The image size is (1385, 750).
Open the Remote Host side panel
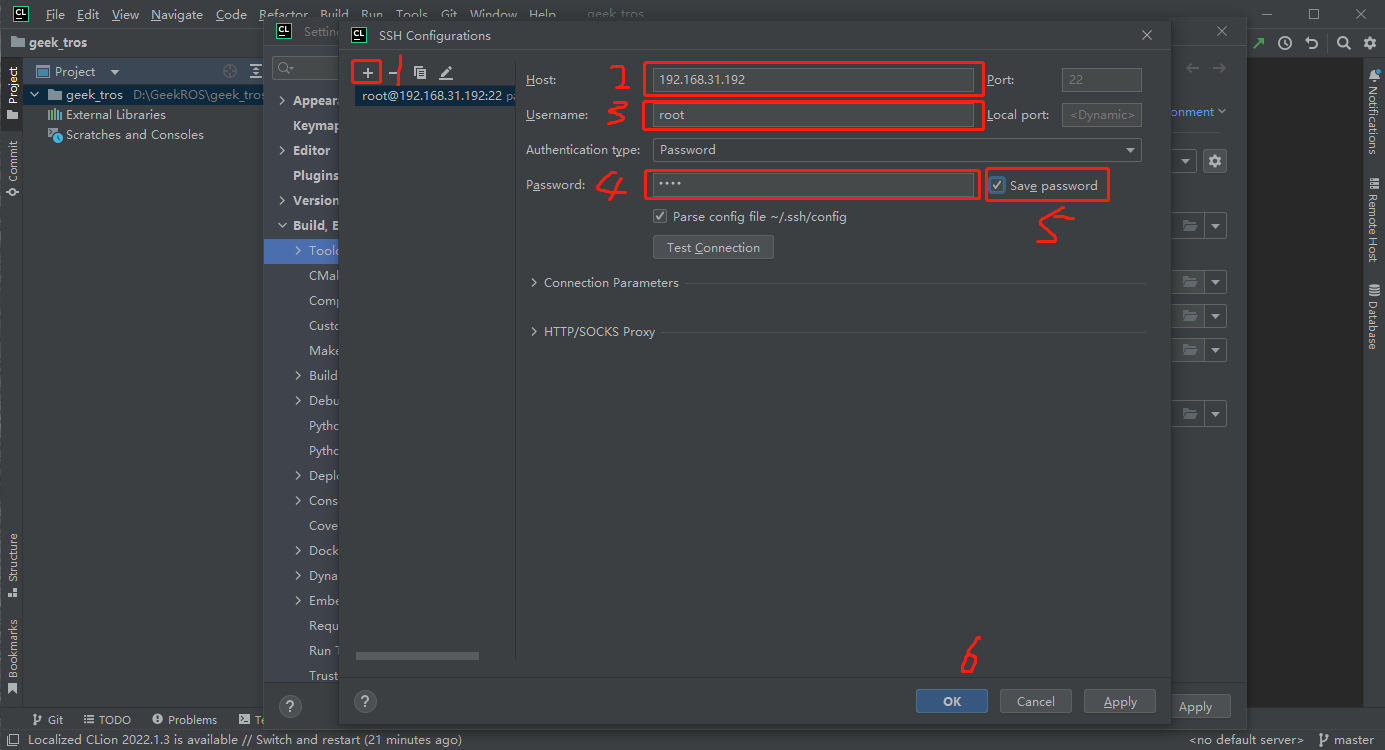point(1373,220)
